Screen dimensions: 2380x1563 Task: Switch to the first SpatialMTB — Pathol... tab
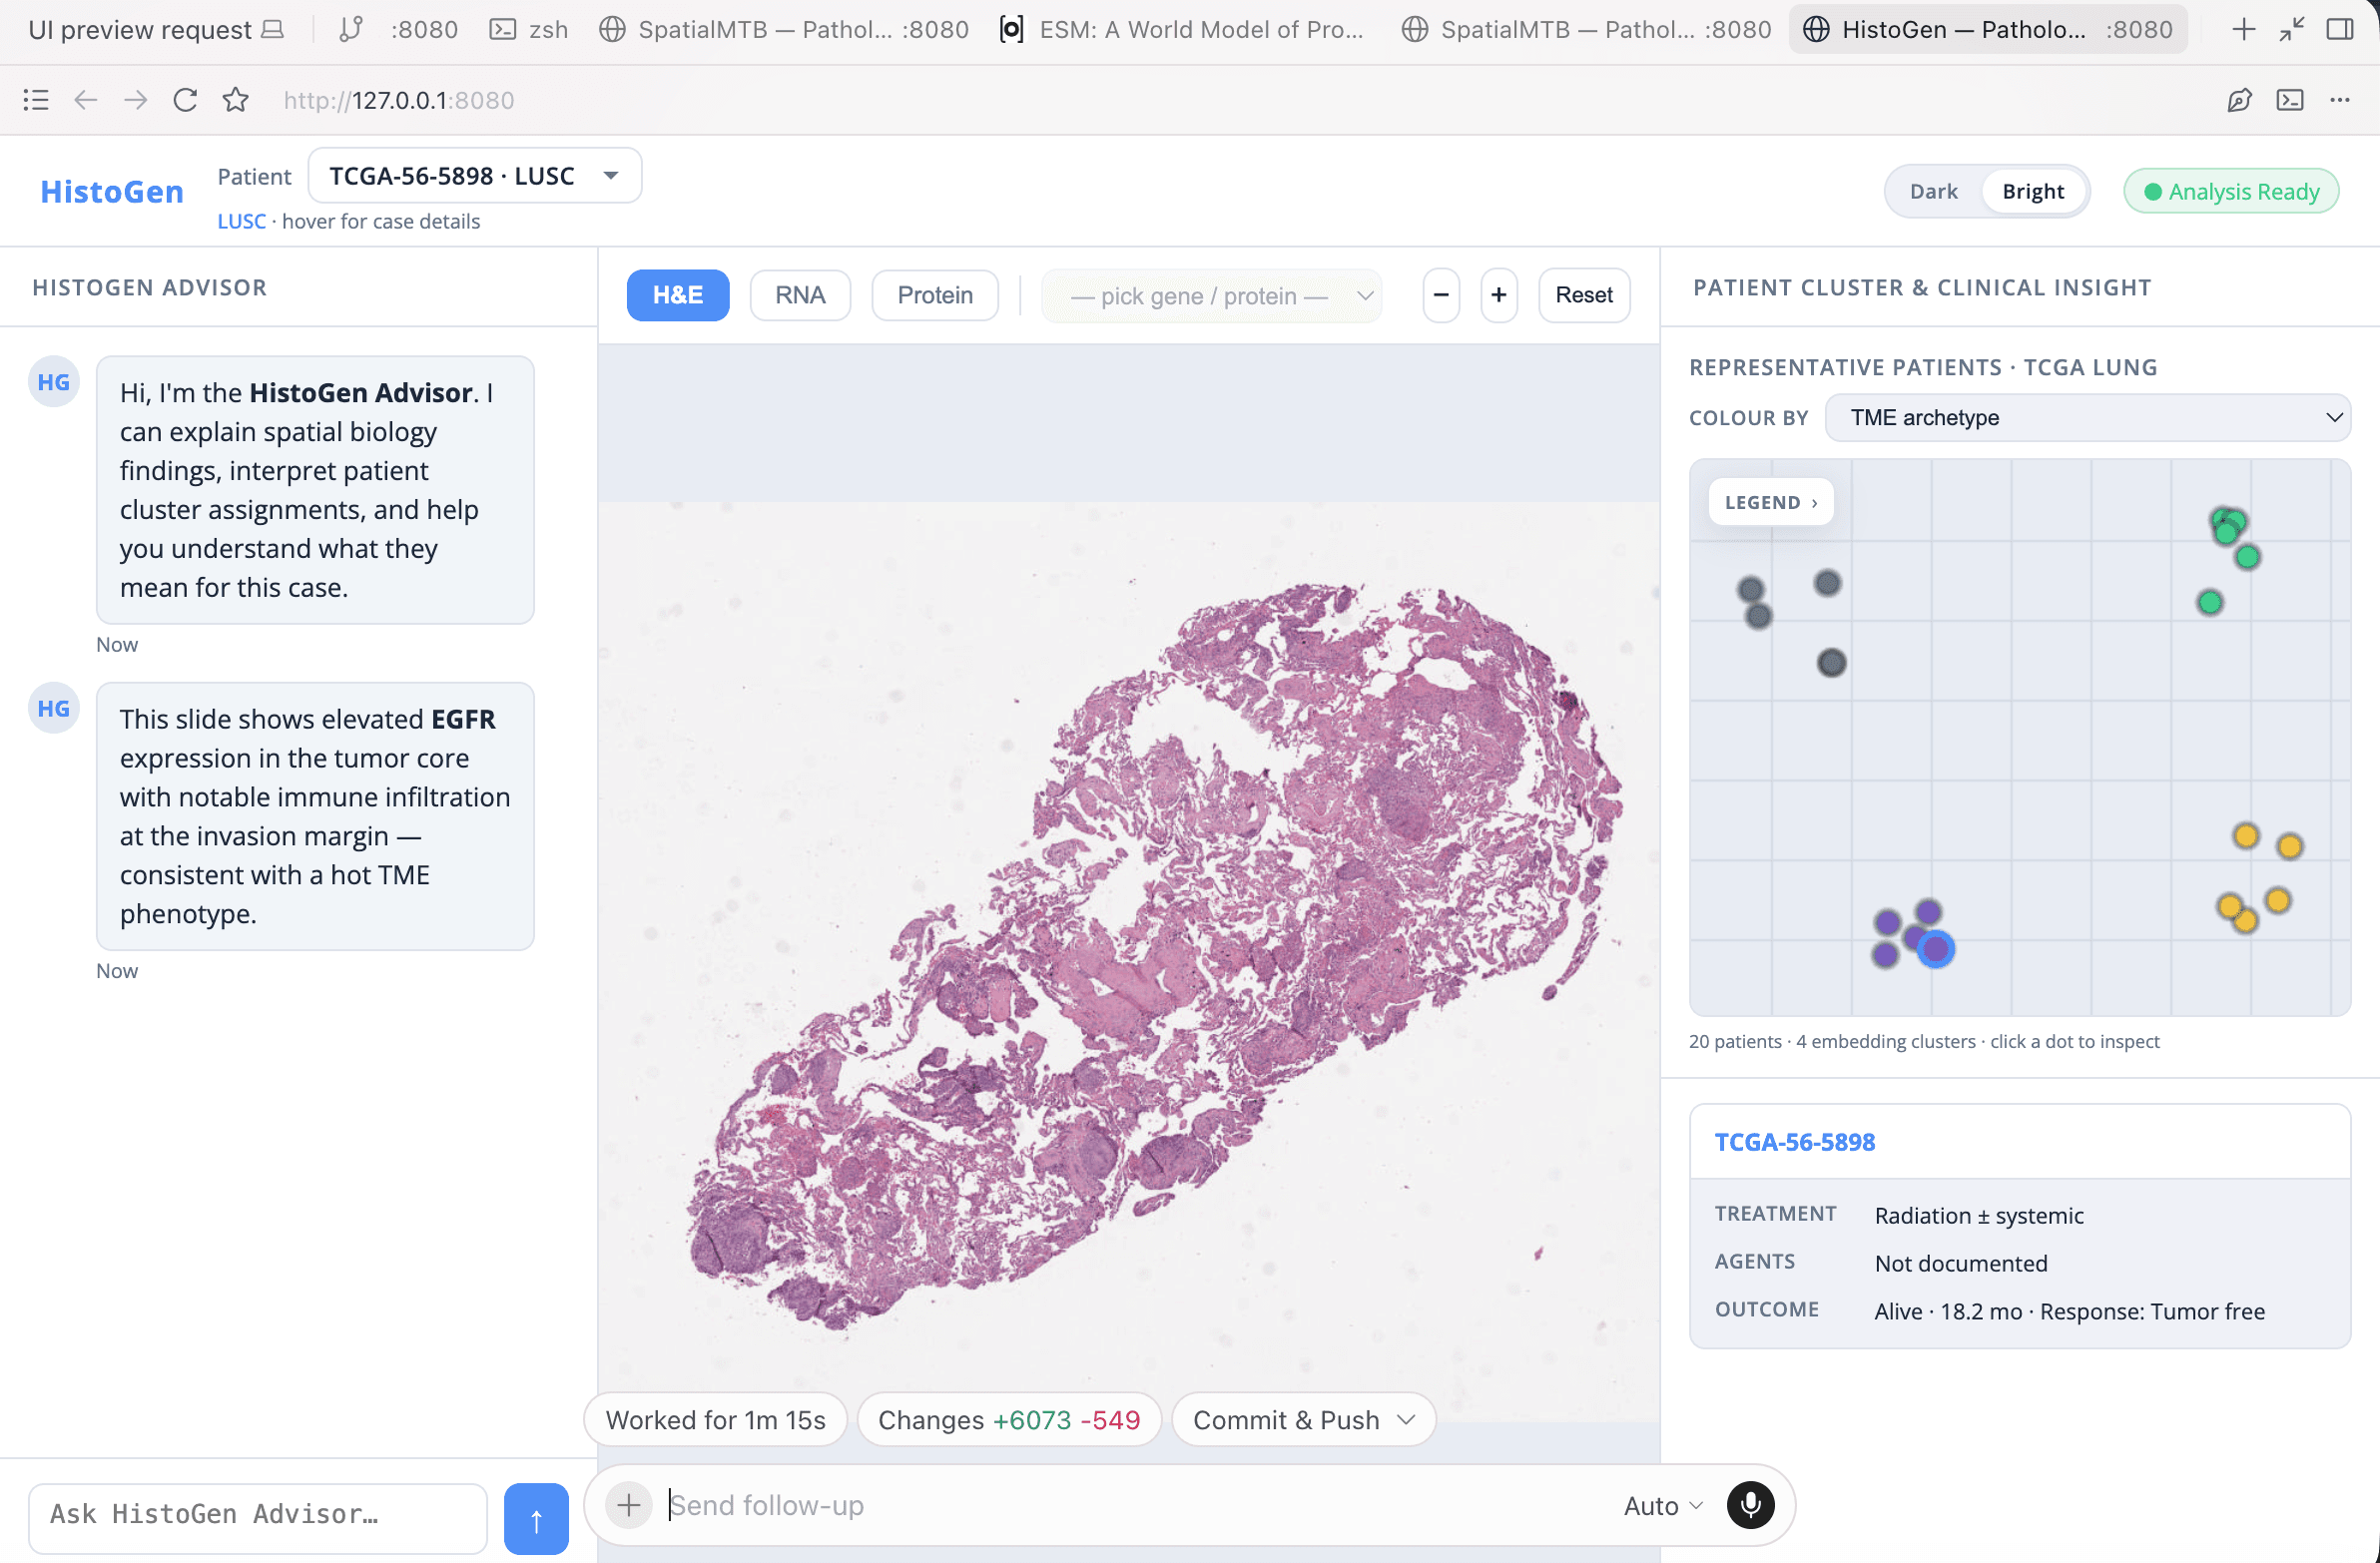784,29
